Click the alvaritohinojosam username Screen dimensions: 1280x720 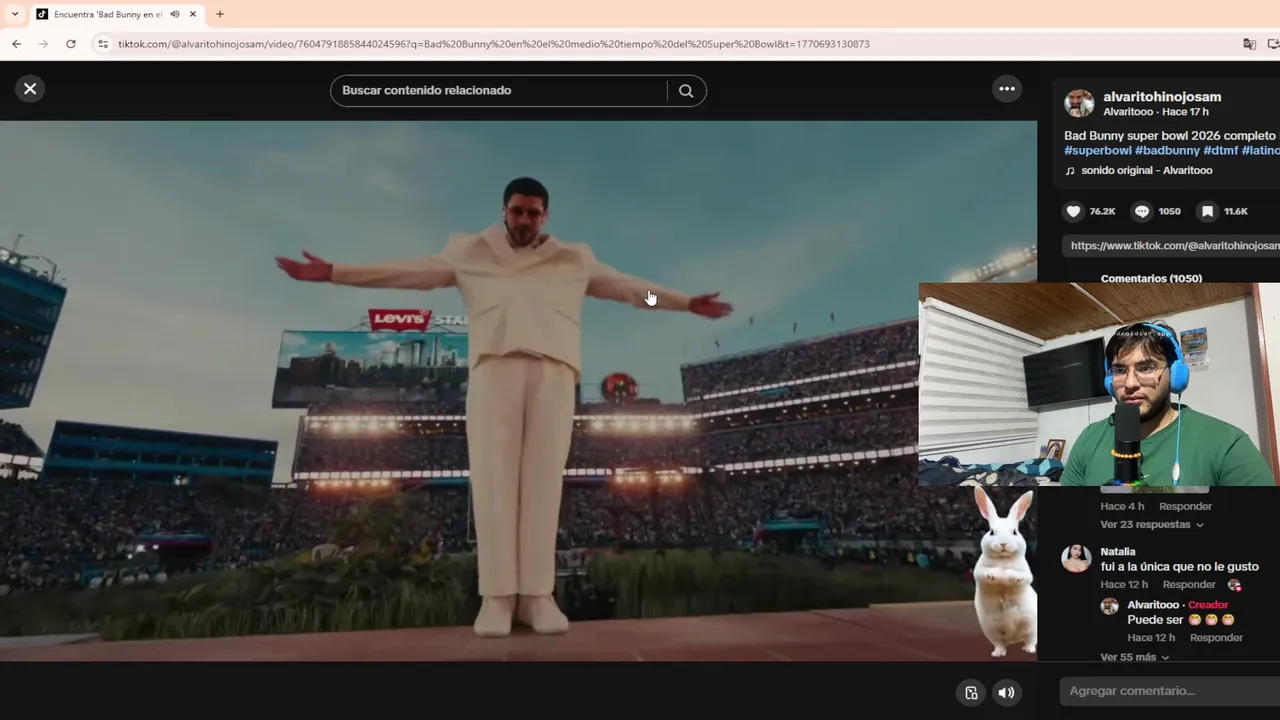pyautogui.click(x=1162, y=97)
